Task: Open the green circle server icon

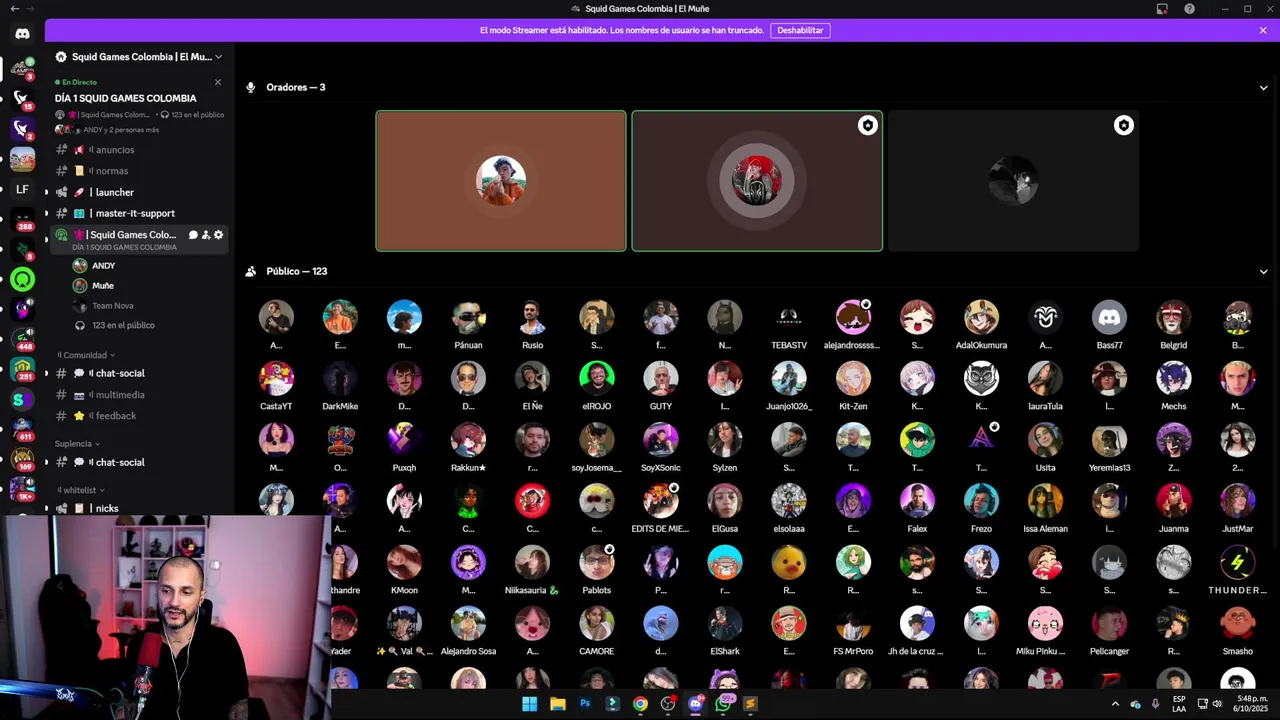Action: tap(22, 280)
